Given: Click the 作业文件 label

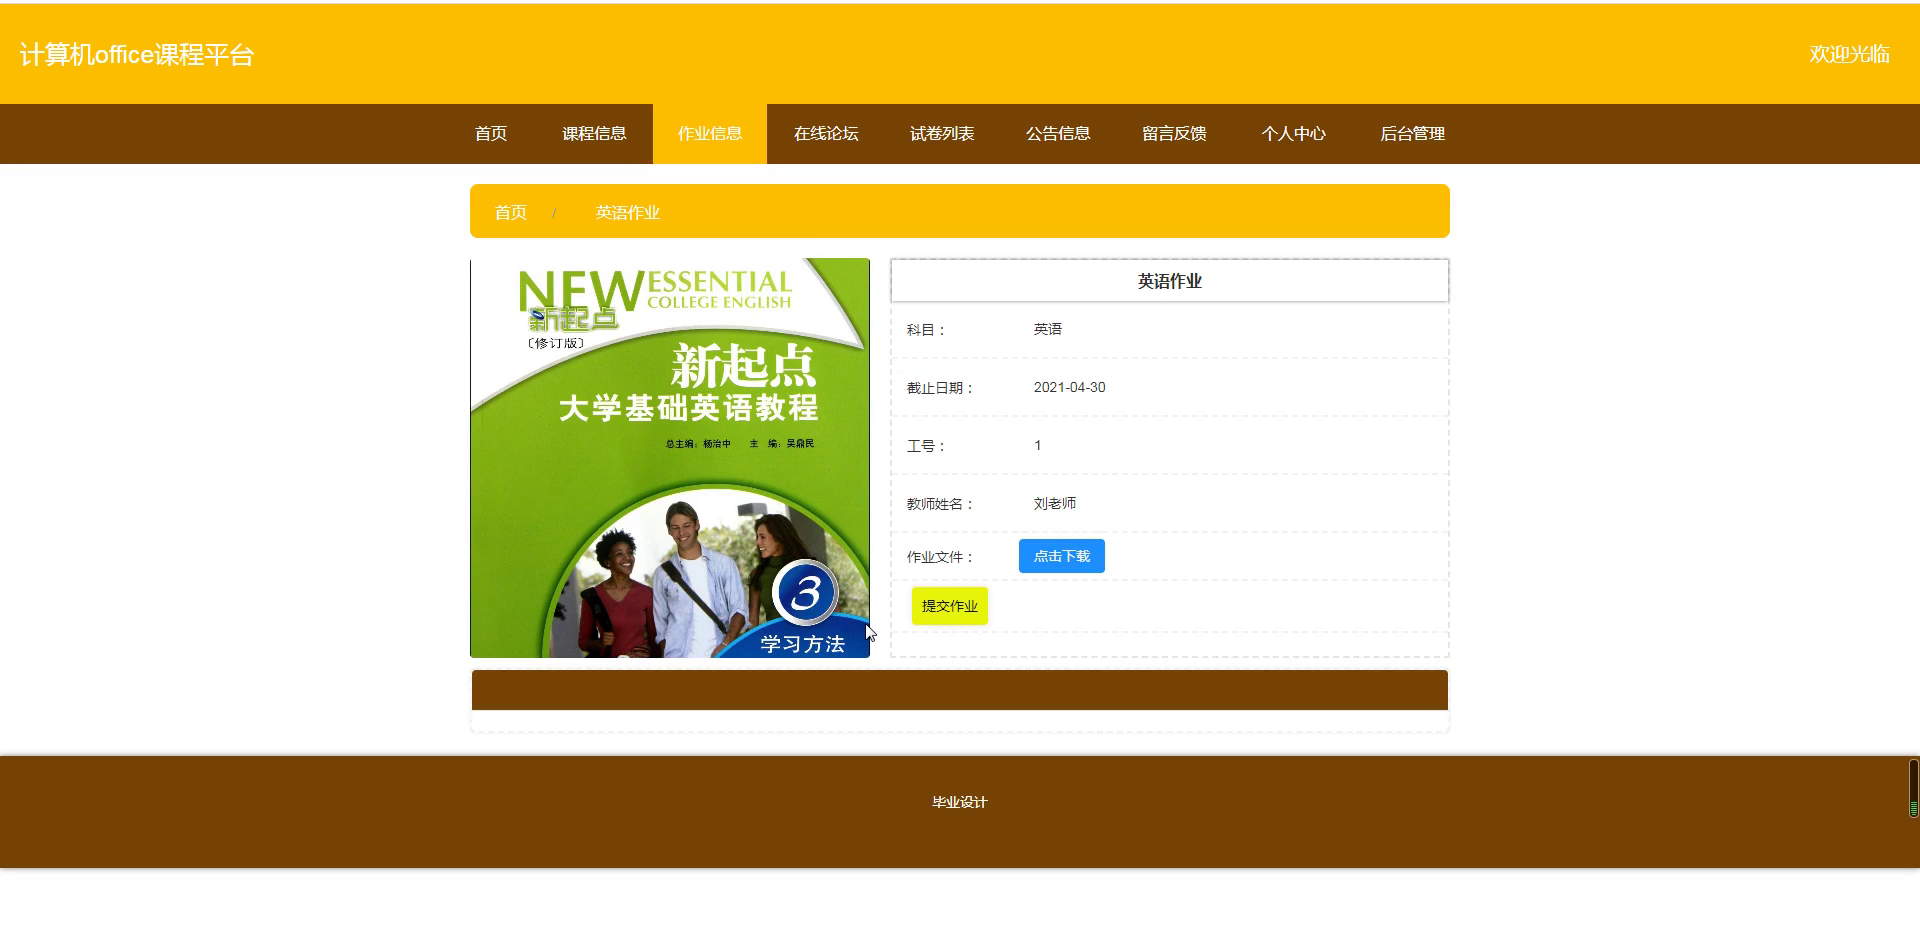Looking at the screenshot, I should click(940, 557).
